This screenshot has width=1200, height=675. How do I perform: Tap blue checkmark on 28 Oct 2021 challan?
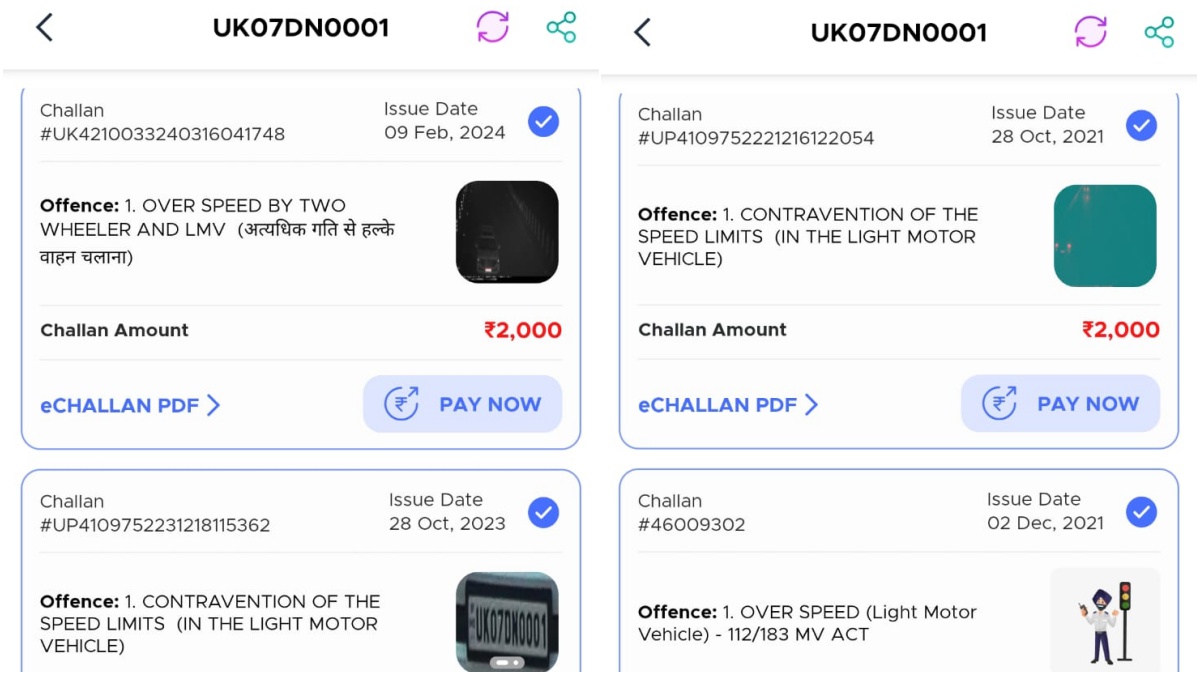1143,126
